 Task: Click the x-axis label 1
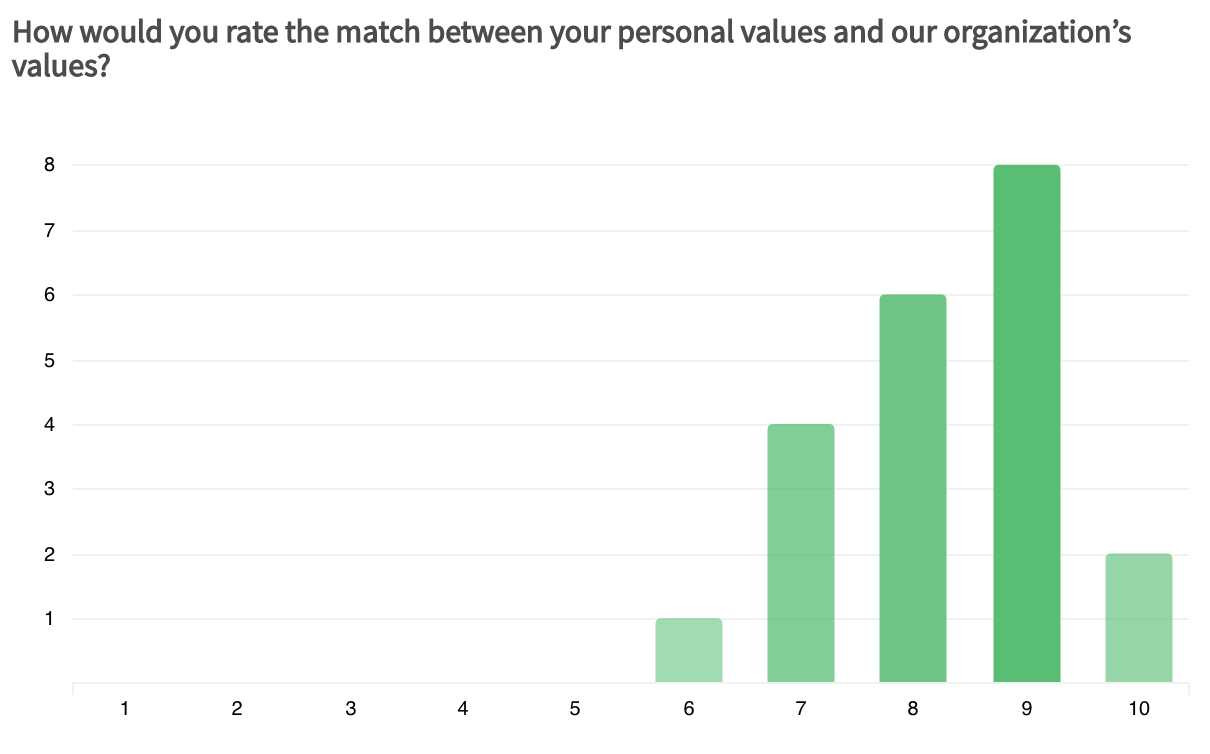coord(124,709)
